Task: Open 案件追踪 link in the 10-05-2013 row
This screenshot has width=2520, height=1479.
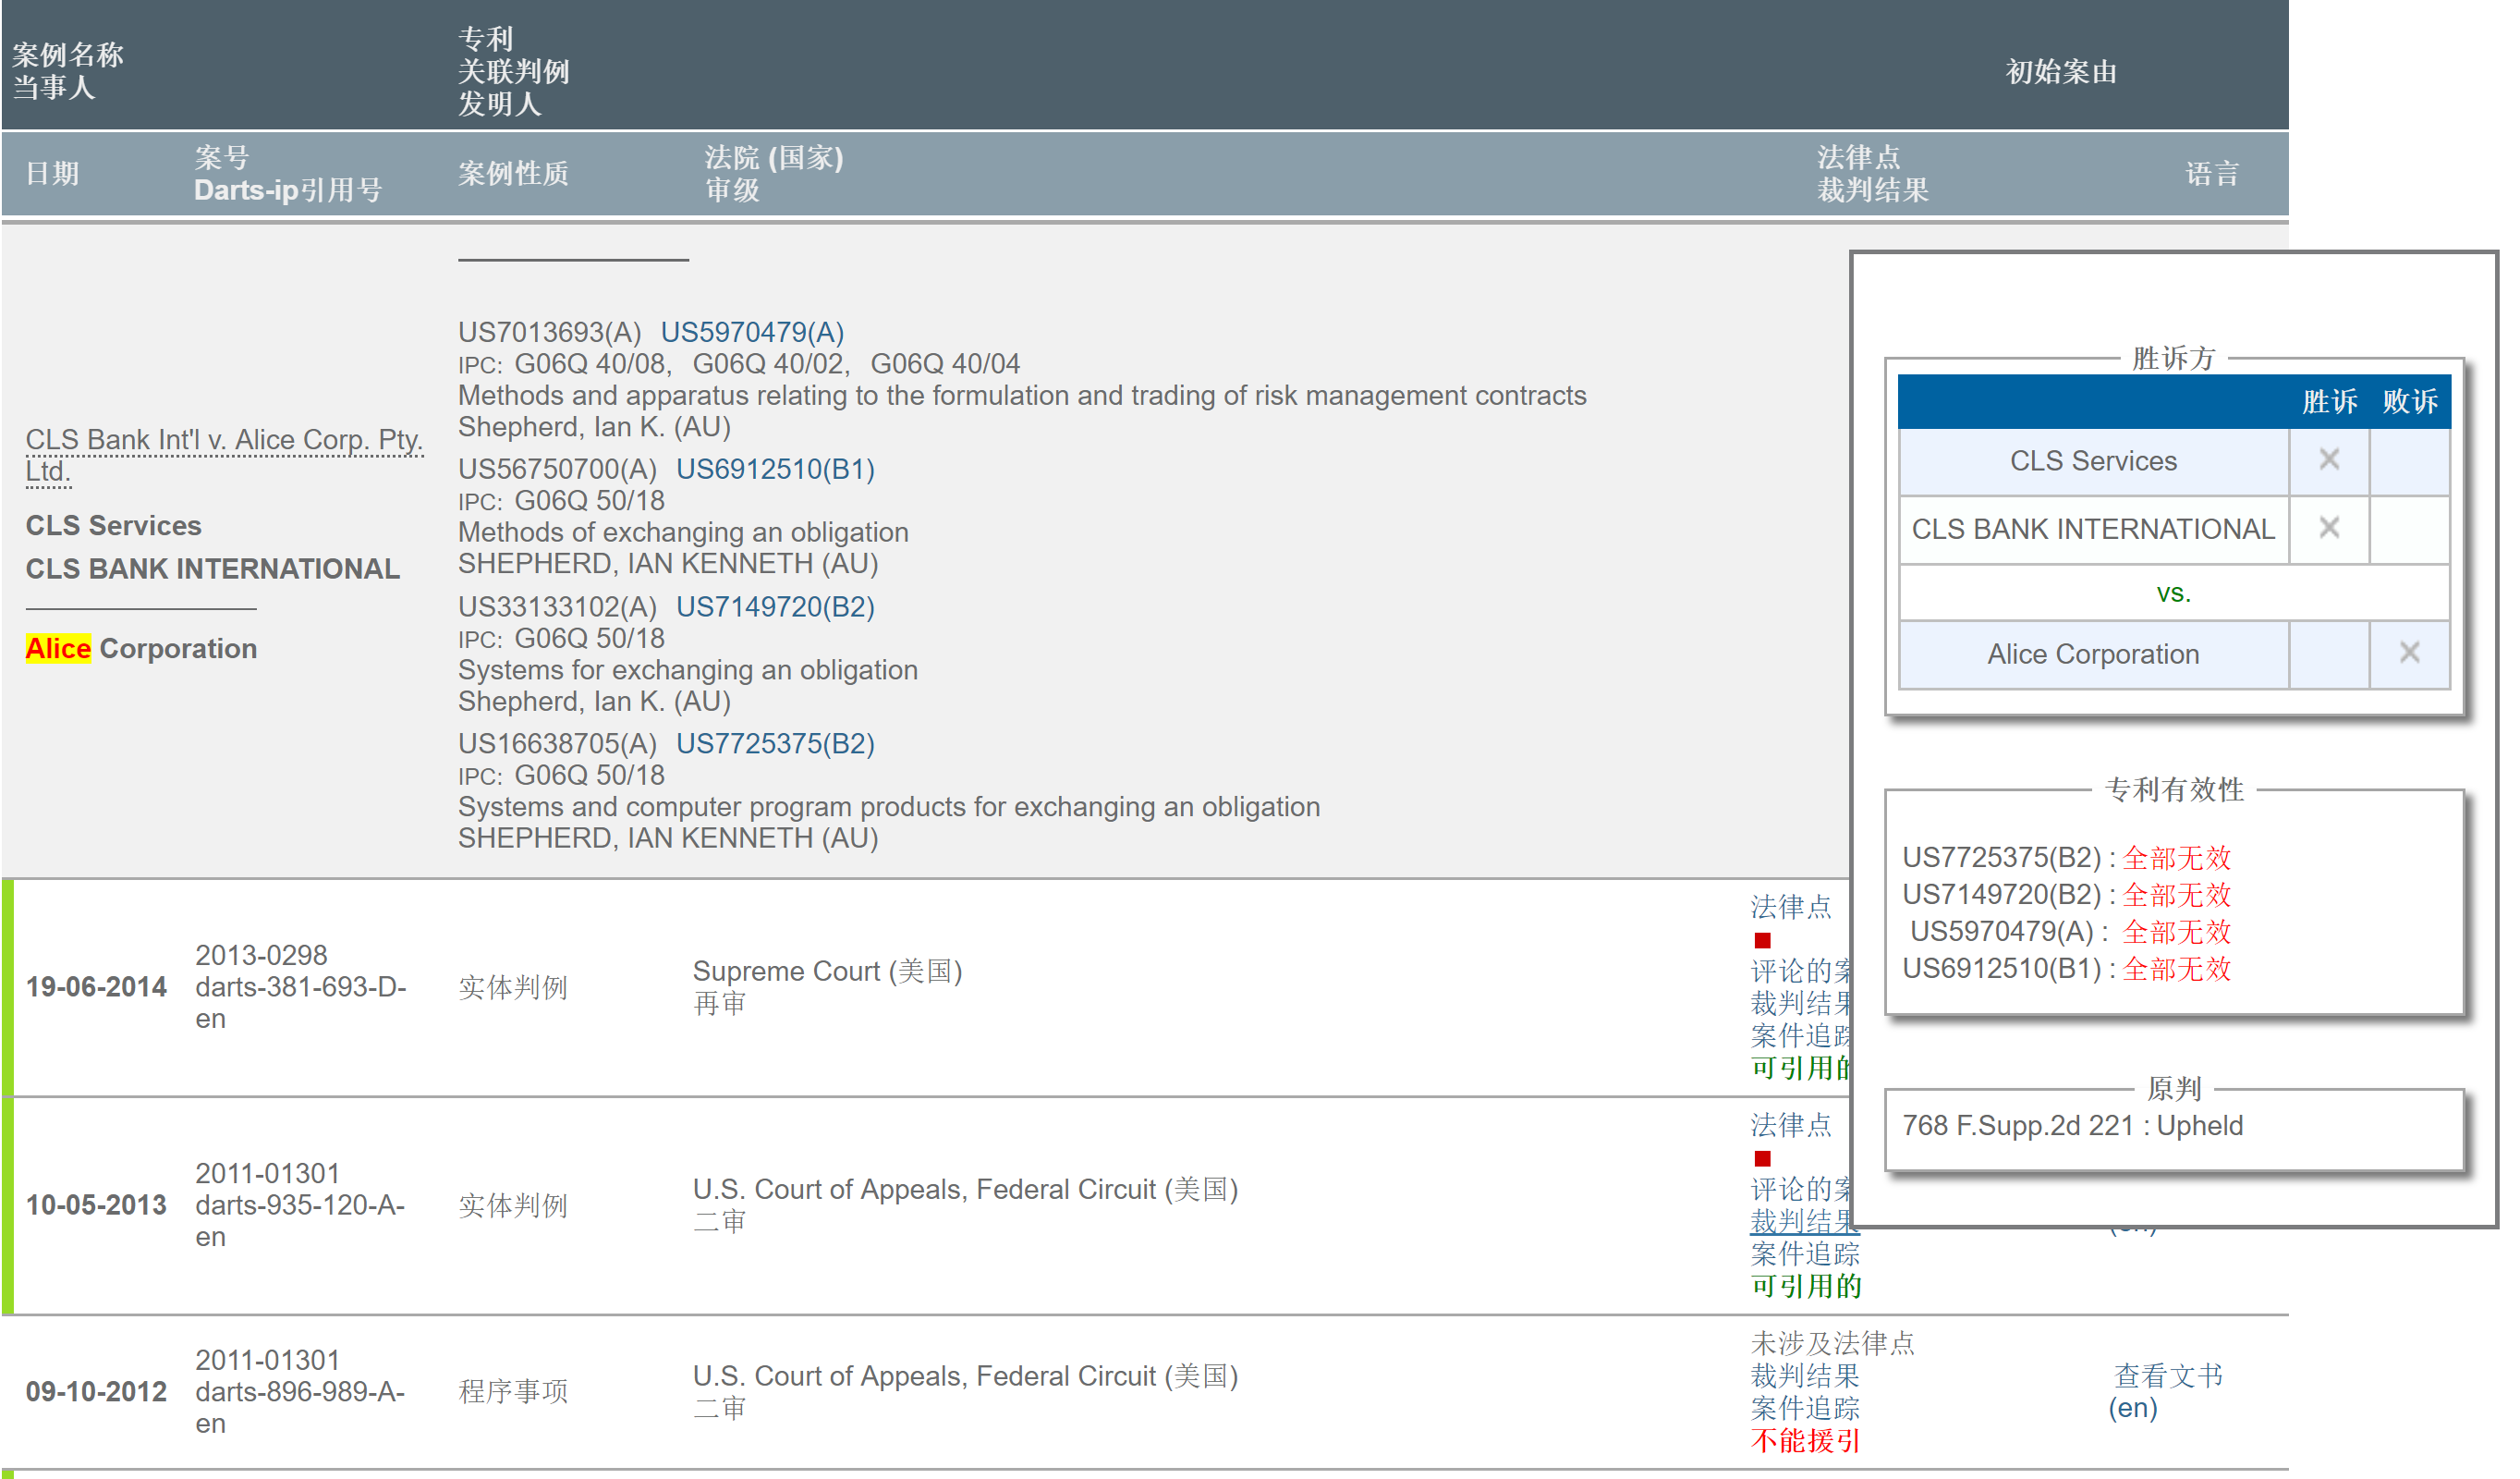Action: [1806, 1254]
